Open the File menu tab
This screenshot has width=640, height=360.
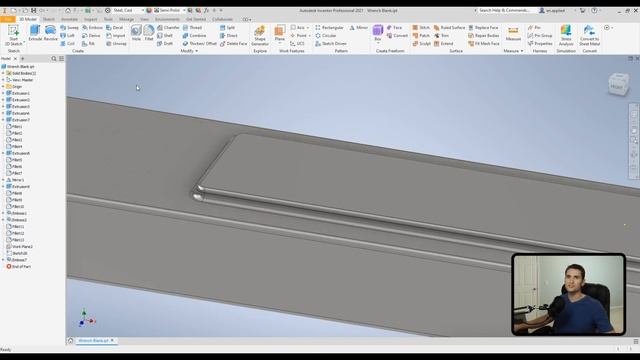click(x=8, y=19)
